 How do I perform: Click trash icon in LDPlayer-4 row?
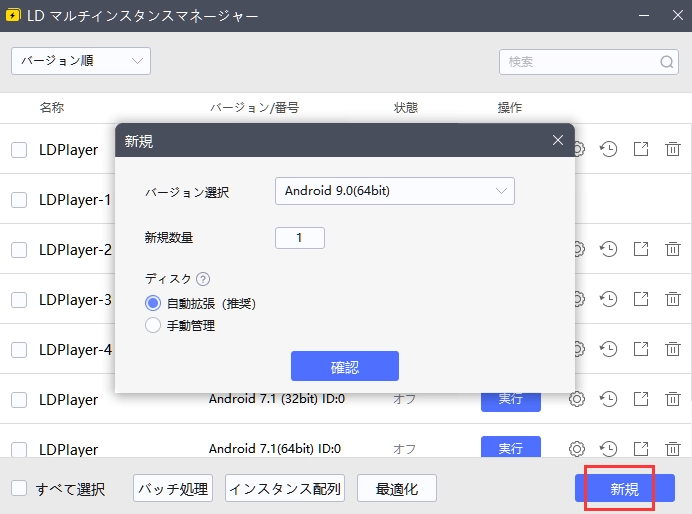click(x=673, y=349)
